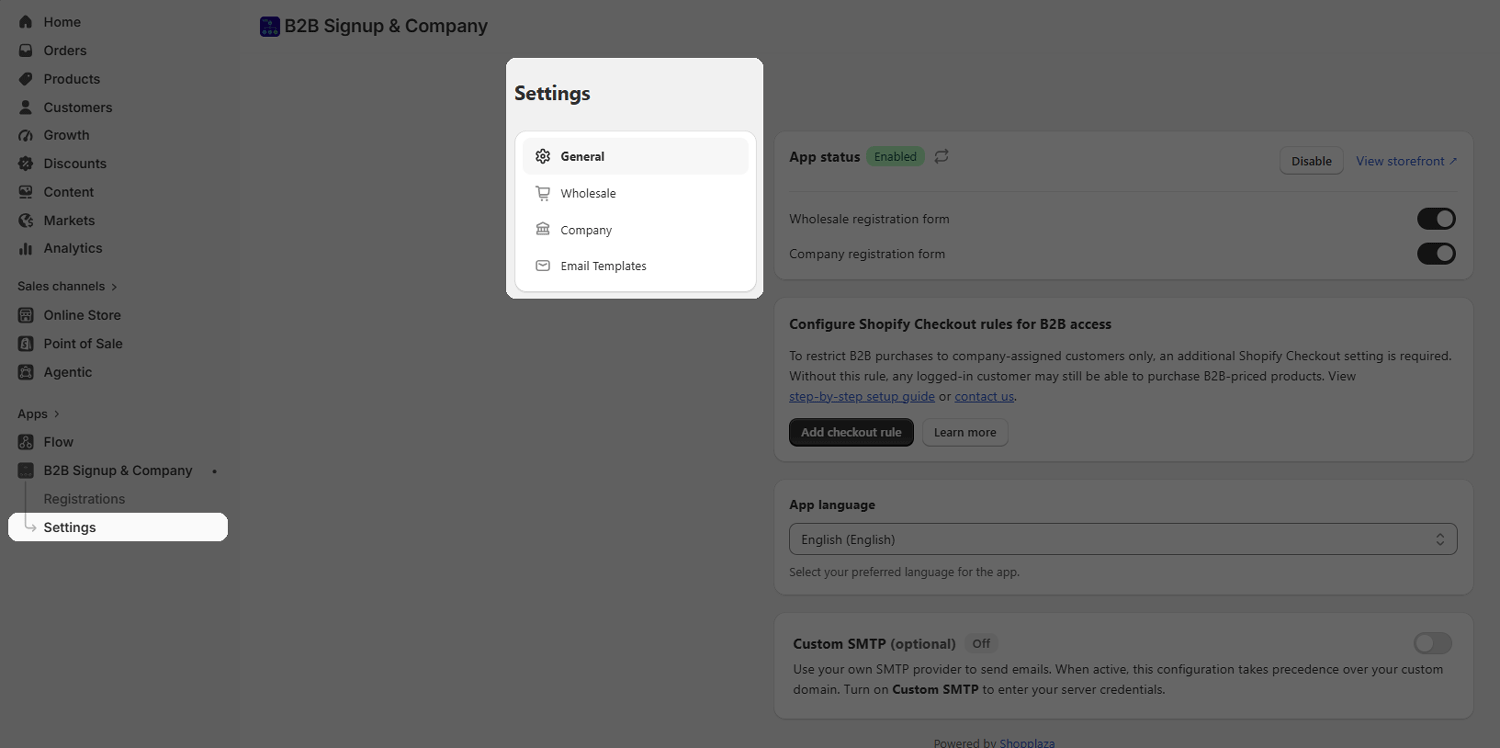The height and width of the screenshot is (748, 1500).
Task: Open the App language dropdown
Action: click(1123, 539)
